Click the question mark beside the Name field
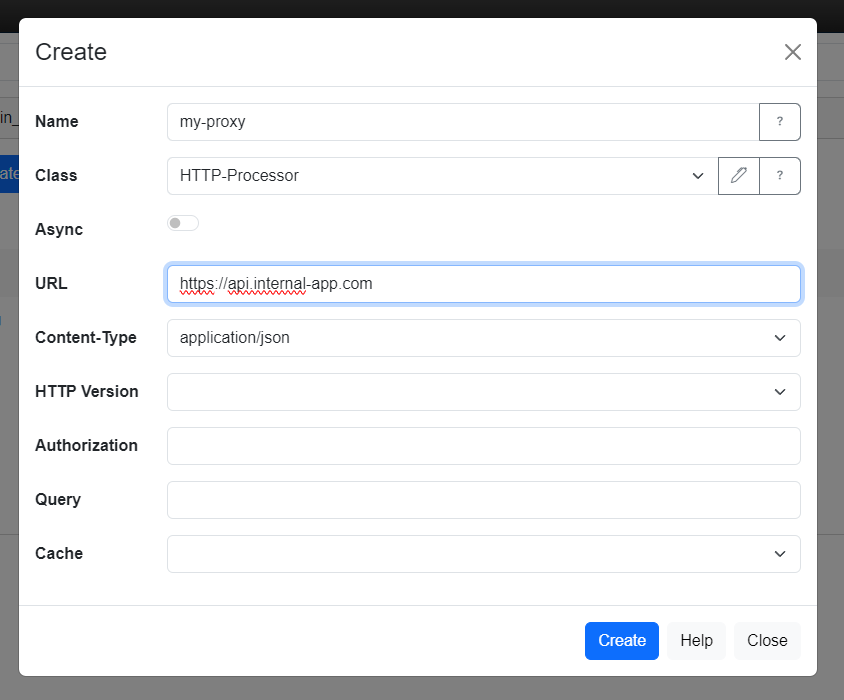 pos(780,122)
